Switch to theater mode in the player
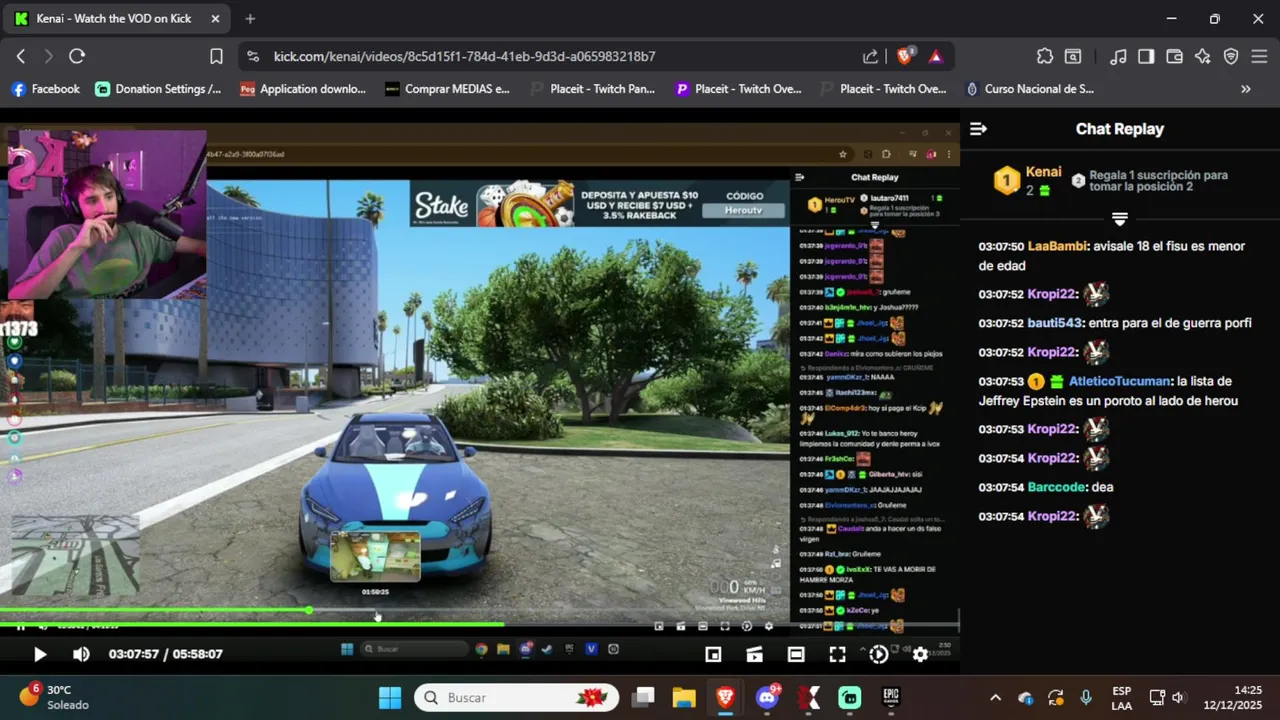The height and width of the screenshot is (720, 1280). click(796, 654)
